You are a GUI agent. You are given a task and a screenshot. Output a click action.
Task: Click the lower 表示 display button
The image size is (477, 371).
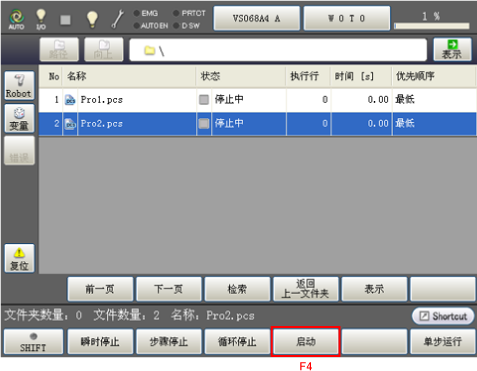[374, 289]
